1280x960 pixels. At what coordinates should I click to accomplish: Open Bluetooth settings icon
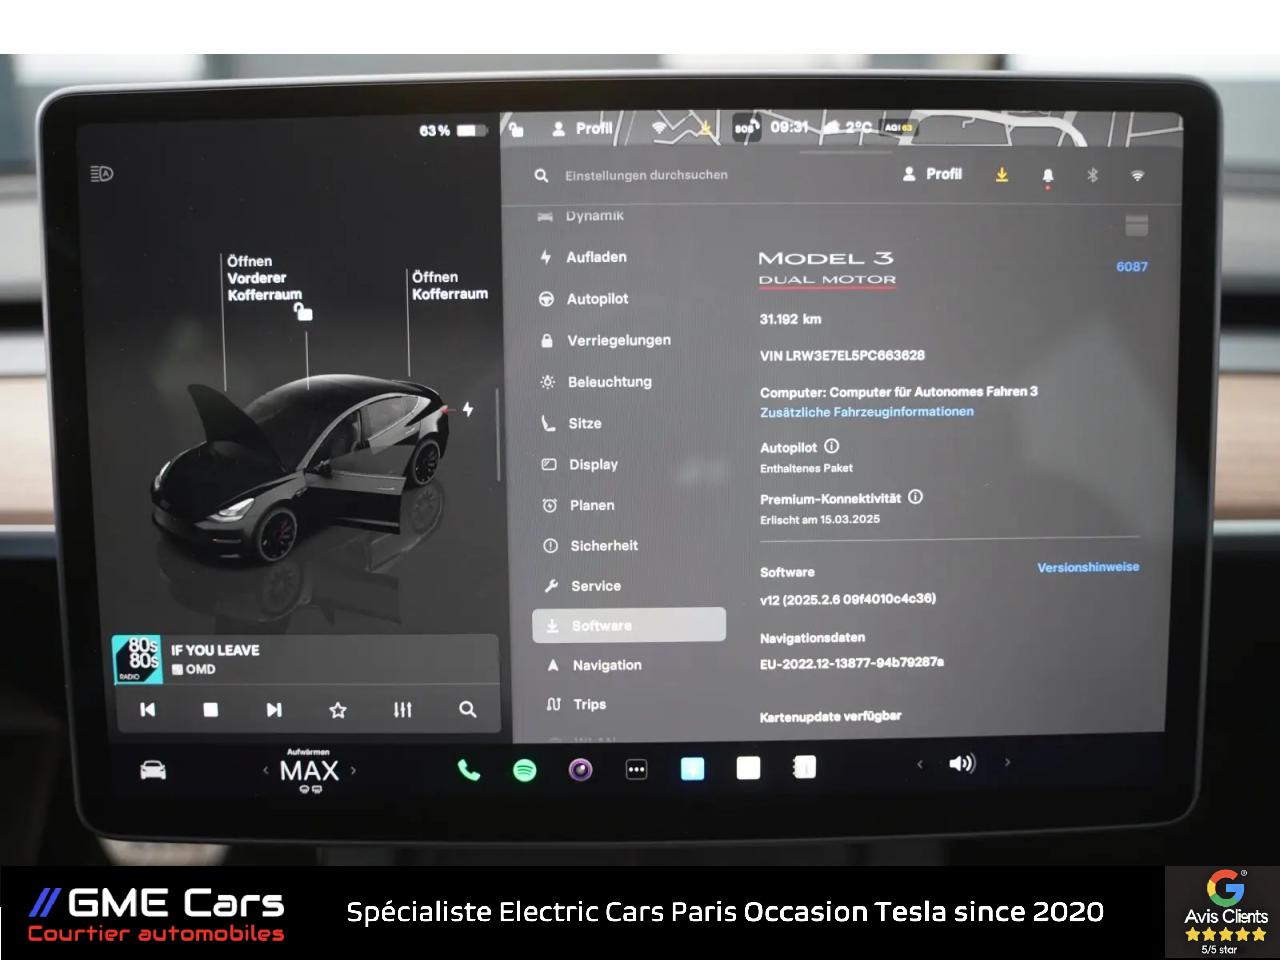1092,175
